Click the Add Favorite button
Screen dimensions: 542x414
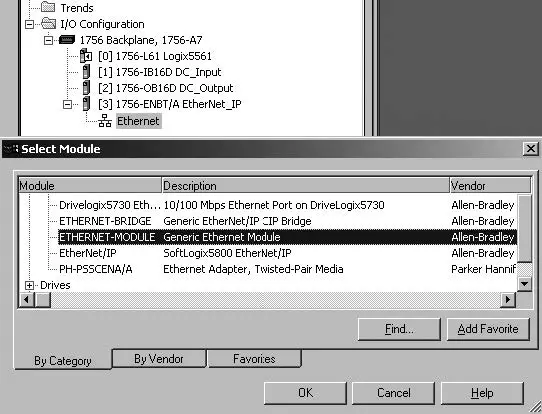(x=488, y=329)
